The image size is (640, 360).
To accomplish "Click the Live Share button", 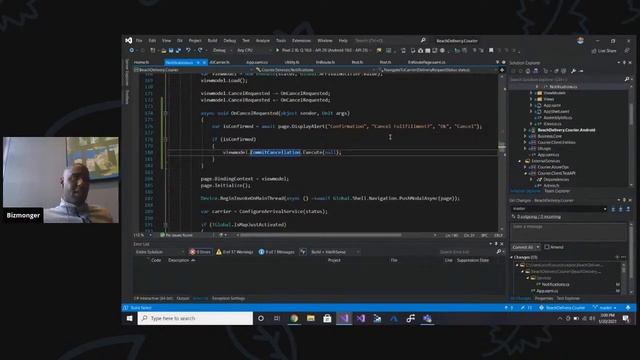I will (604, 51).
